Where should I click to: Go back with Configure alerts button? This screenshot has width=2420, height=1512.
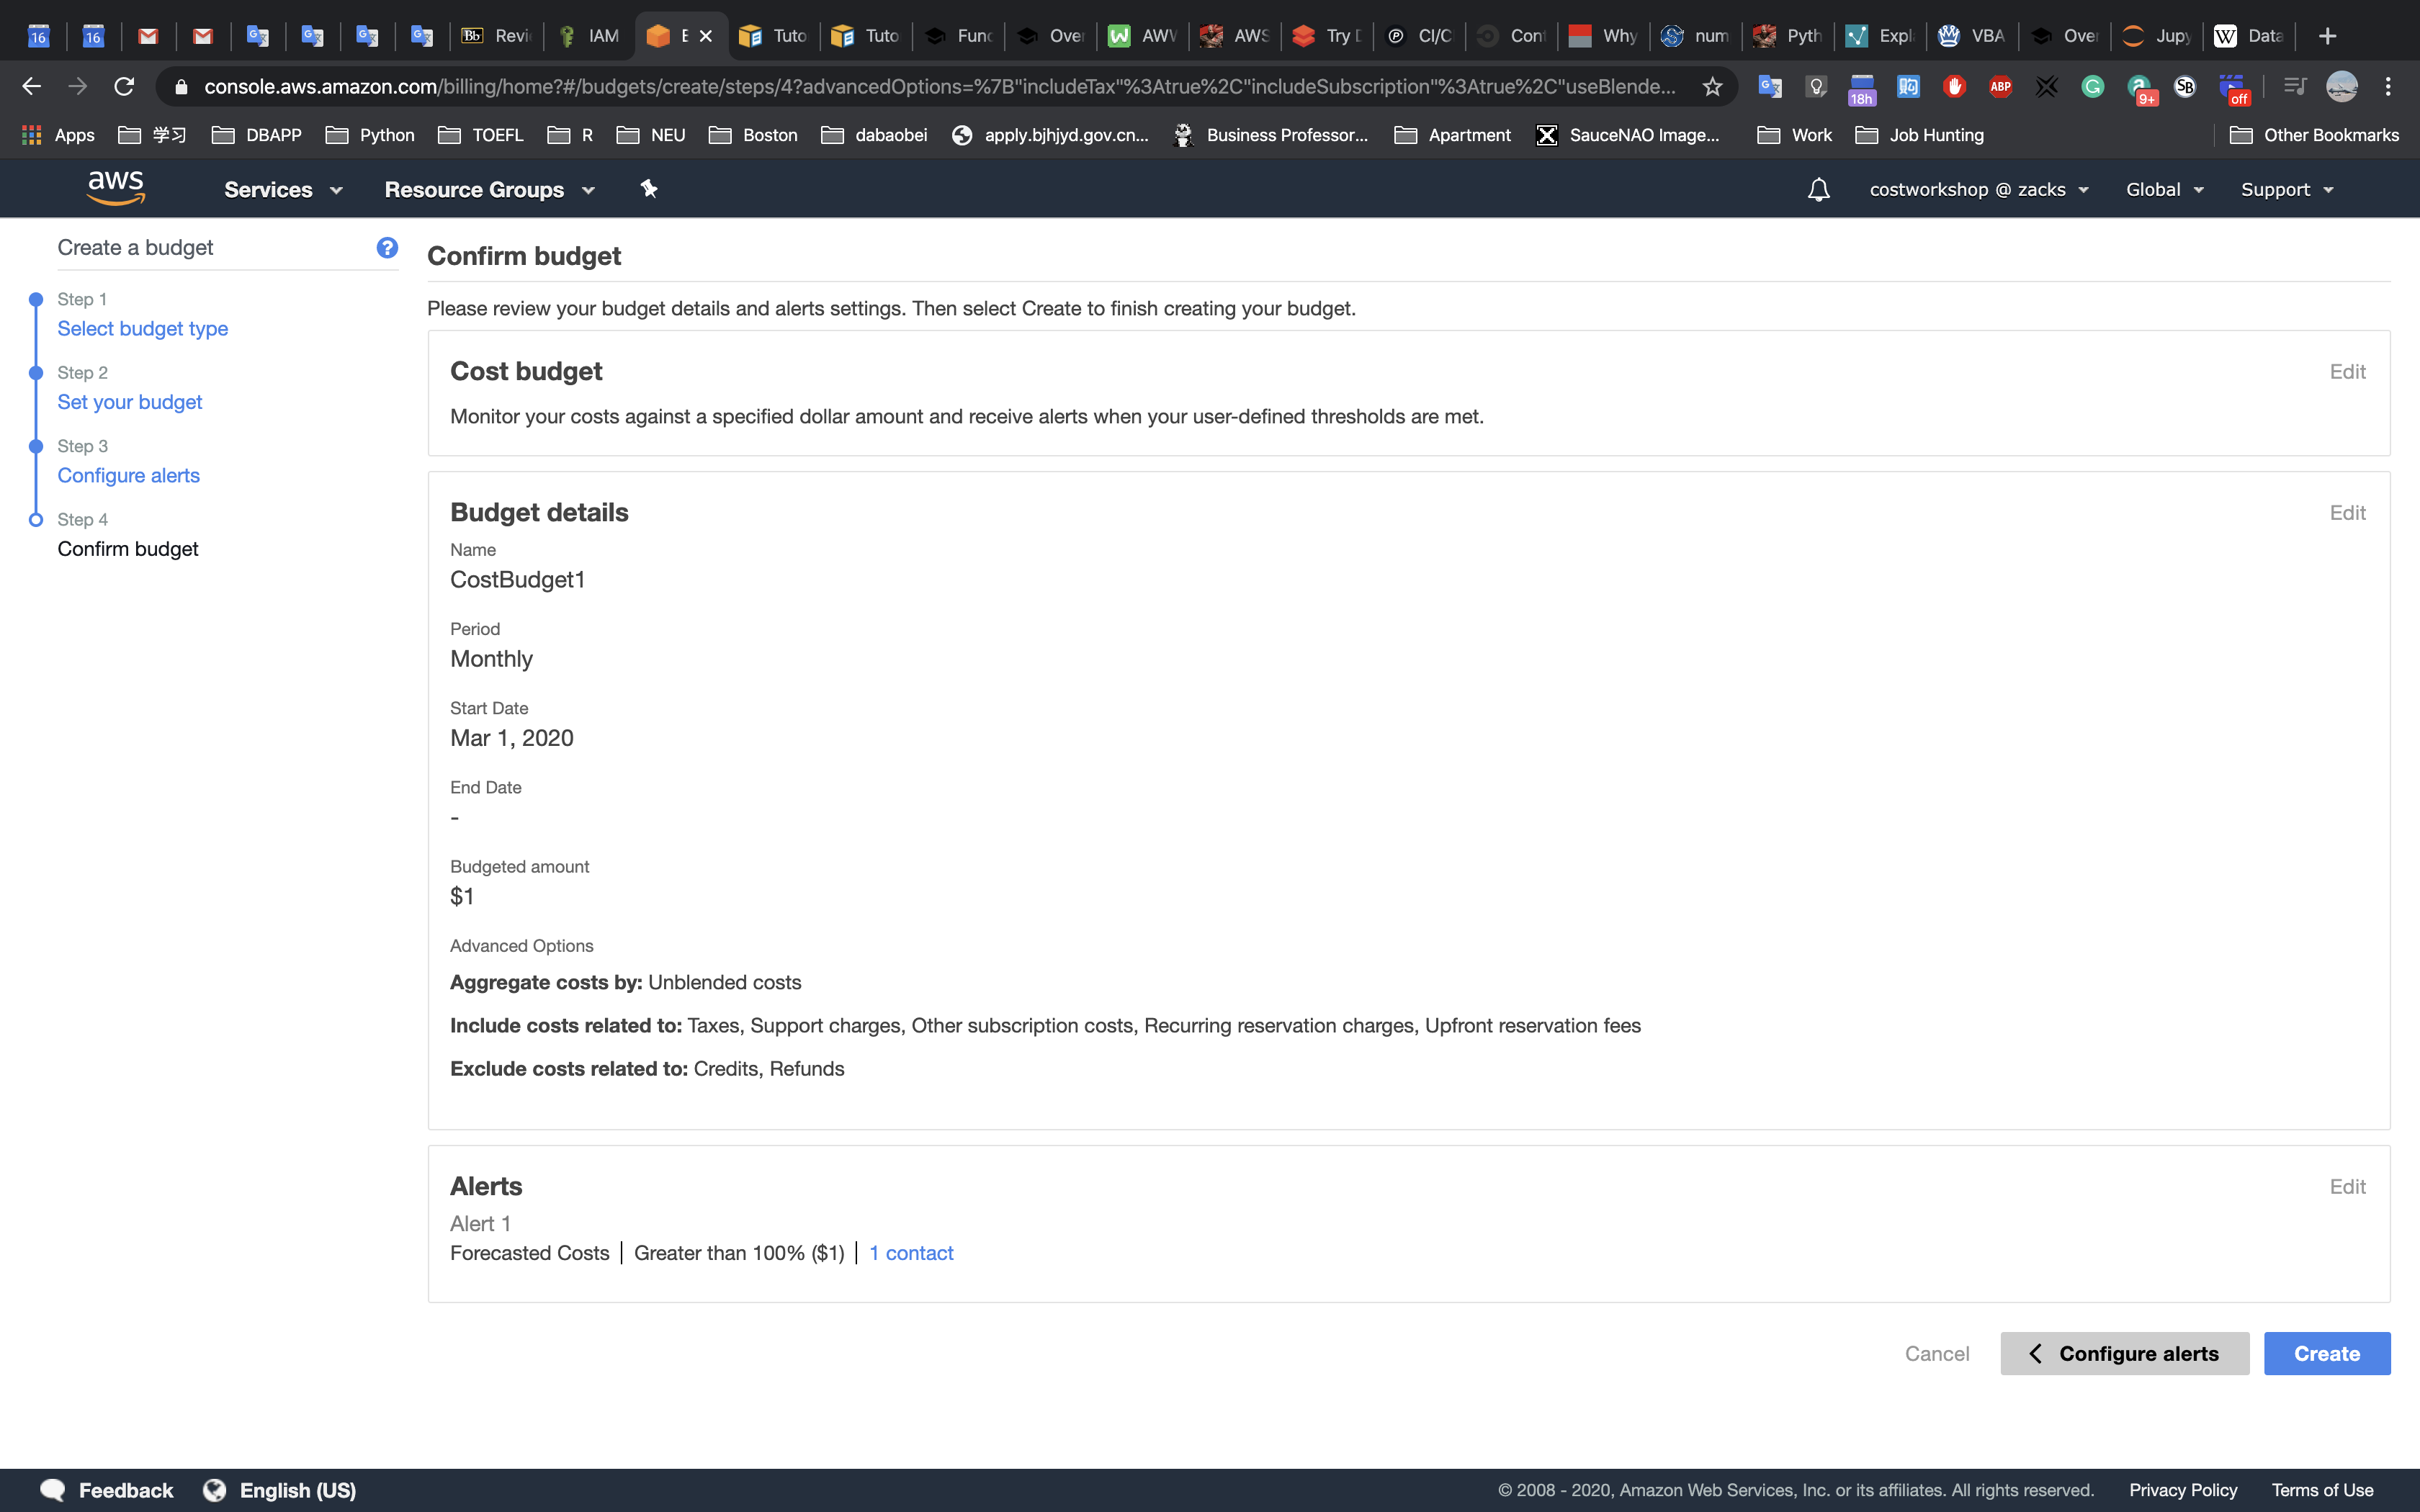2124,1353
